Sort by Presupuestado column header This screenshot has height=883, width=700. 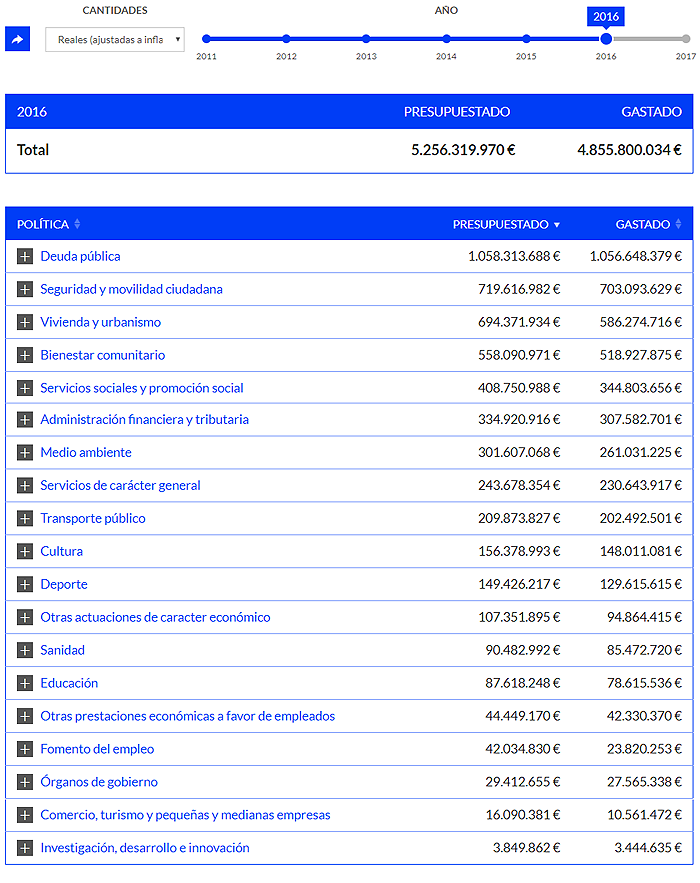(506, 224)
